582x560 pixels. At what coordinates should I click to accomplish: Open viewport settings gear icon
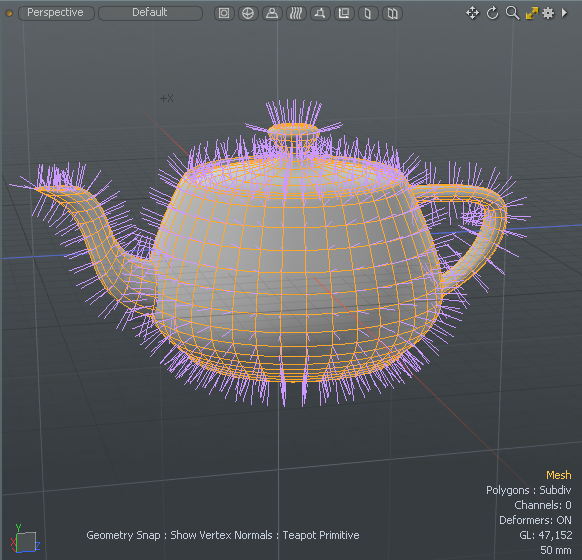[548, 13]
